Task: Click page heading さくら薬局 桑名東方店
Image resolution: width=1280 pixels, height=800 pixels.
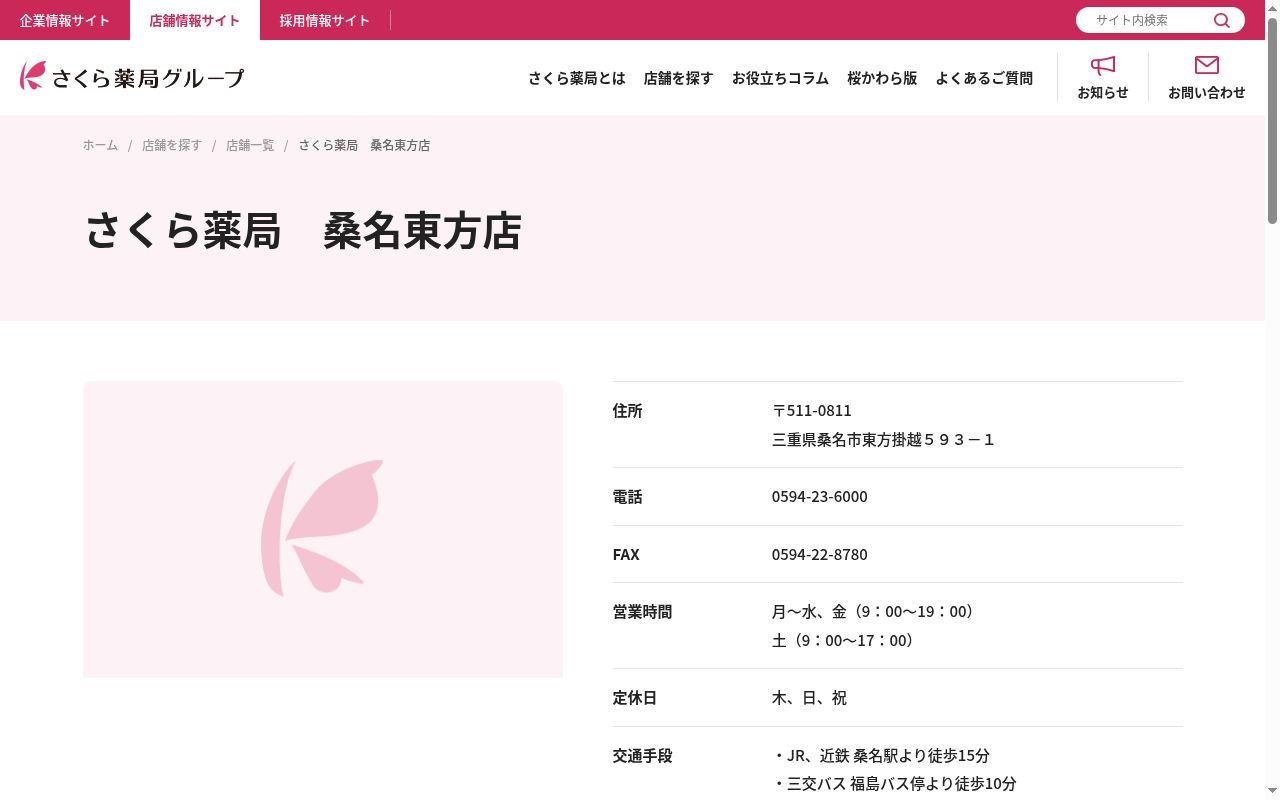Action: tap(303, 231)
